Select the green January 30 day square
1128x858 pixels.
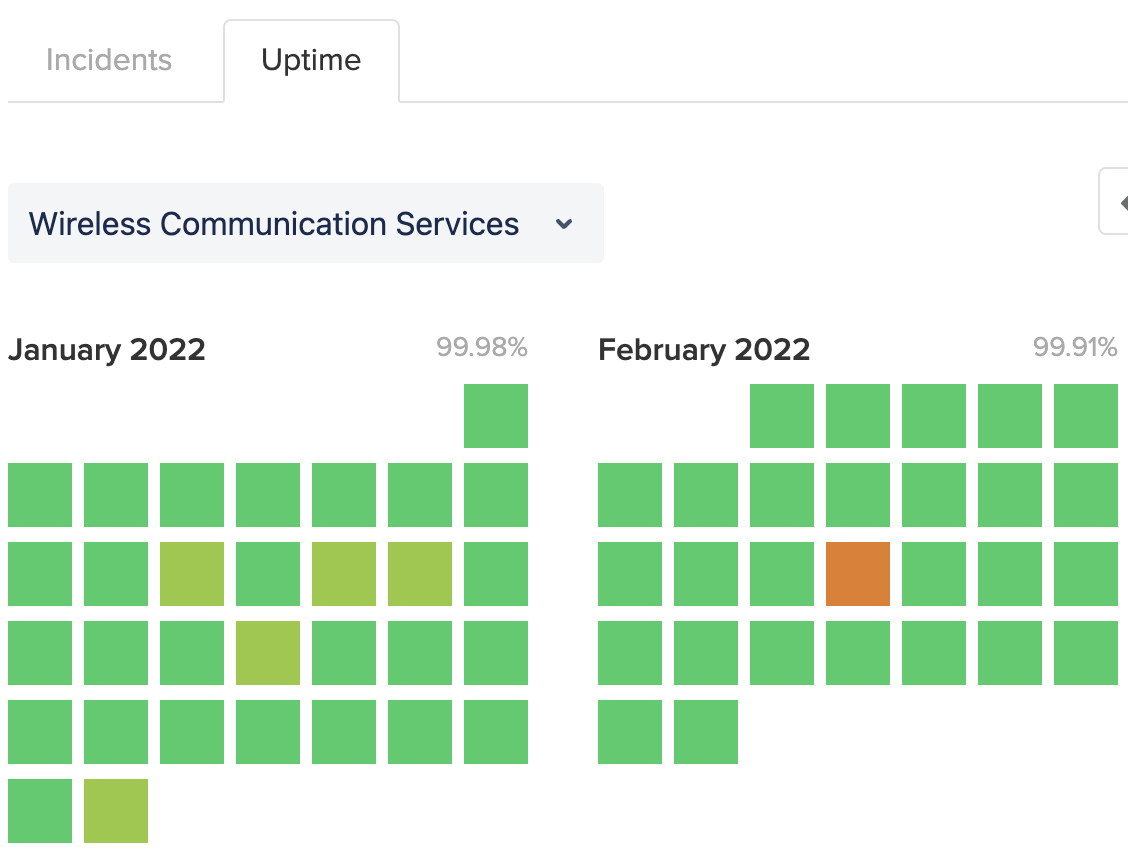pos(40,811)
